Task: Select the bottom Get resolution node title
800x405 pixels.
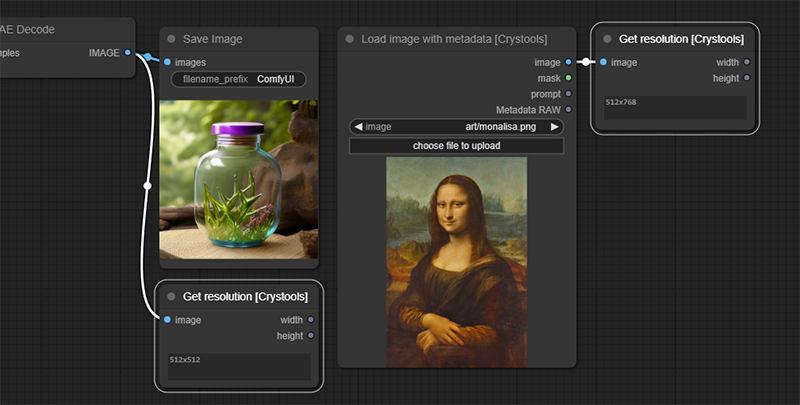Action: [x=245, y=297]
